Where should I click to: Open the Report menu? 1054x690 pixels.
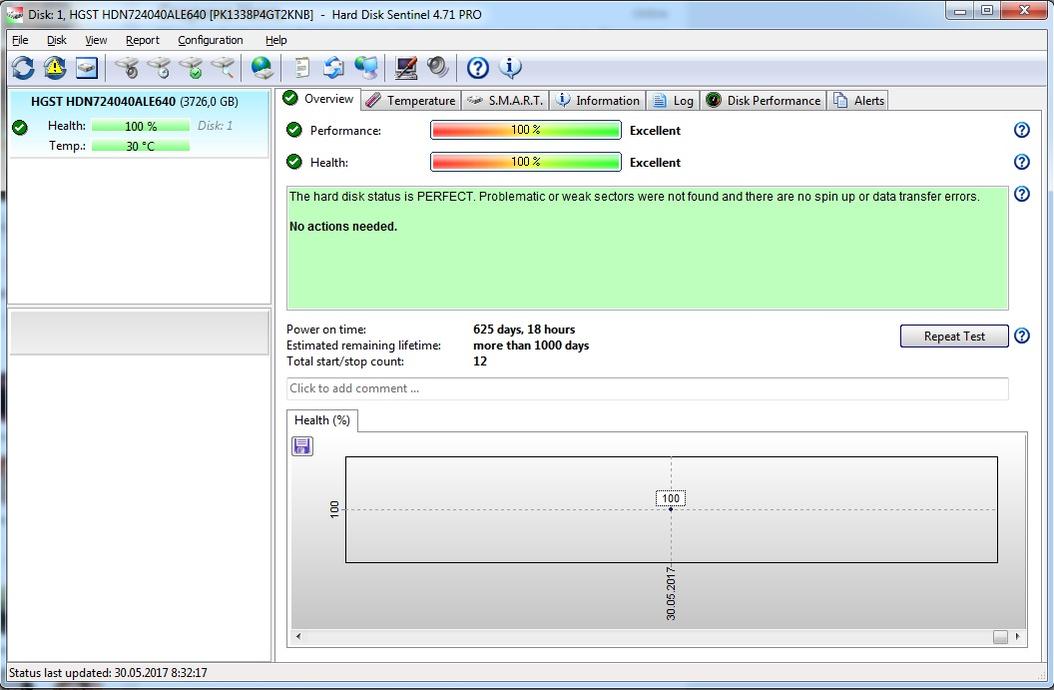143,40
